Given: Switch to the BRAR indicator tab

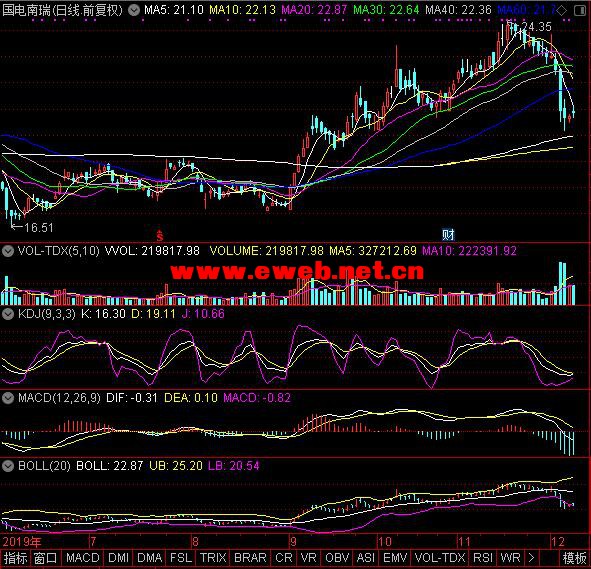Looking at the screenshot, I should tap(250, 558).
